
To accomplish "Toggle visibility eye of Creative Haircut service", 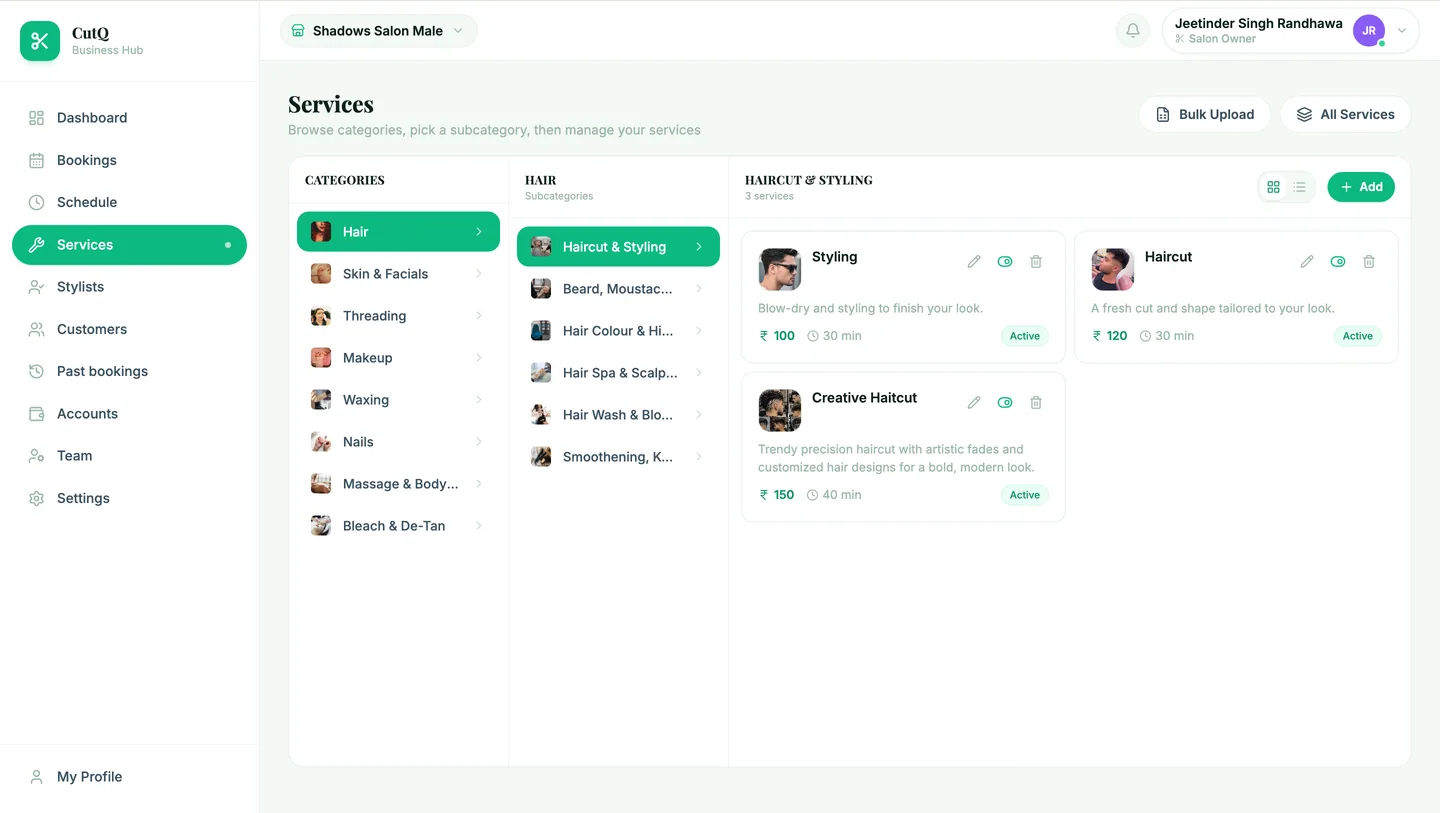I will point(1005,403).
